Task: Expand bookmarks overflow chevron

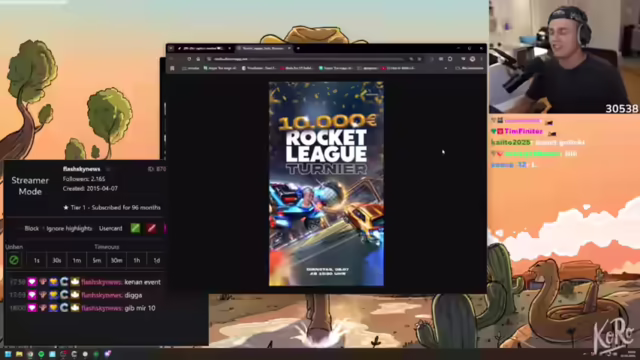Action: (446, 68)
